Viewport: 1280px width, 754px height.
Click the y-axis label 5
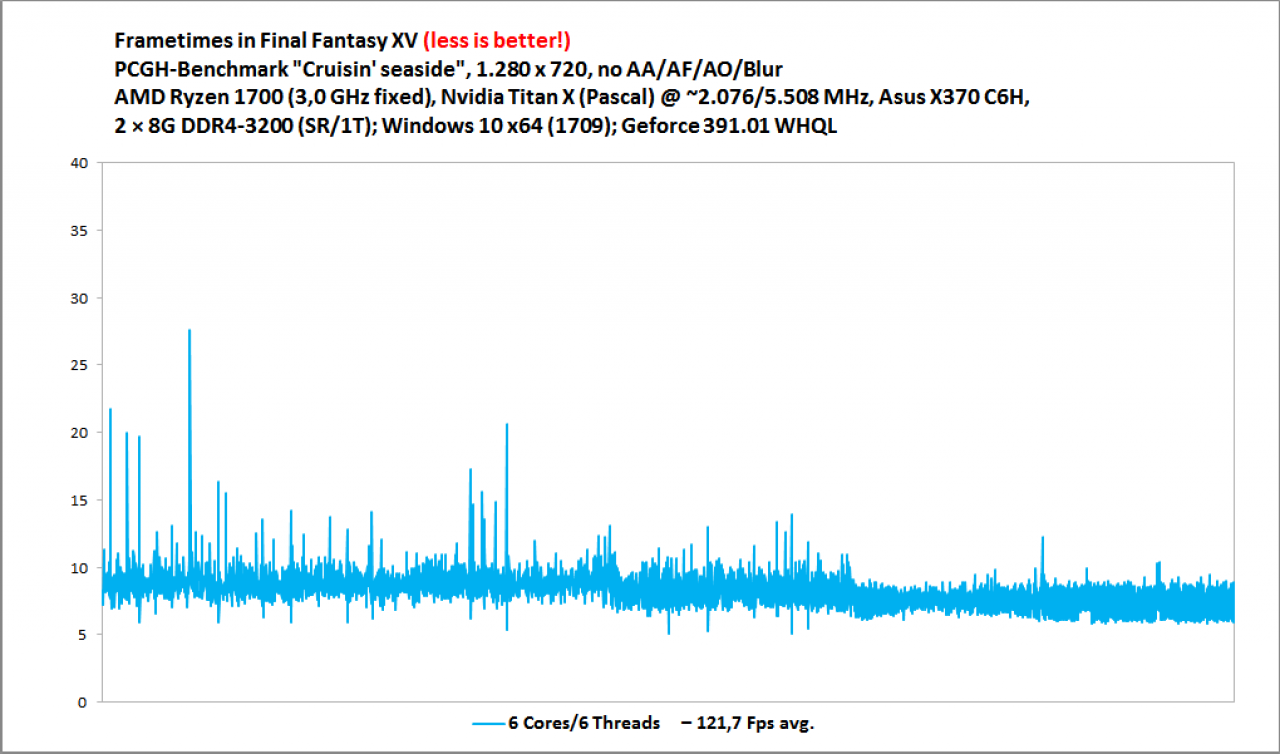pyautogui.click(x=84, y=635)
